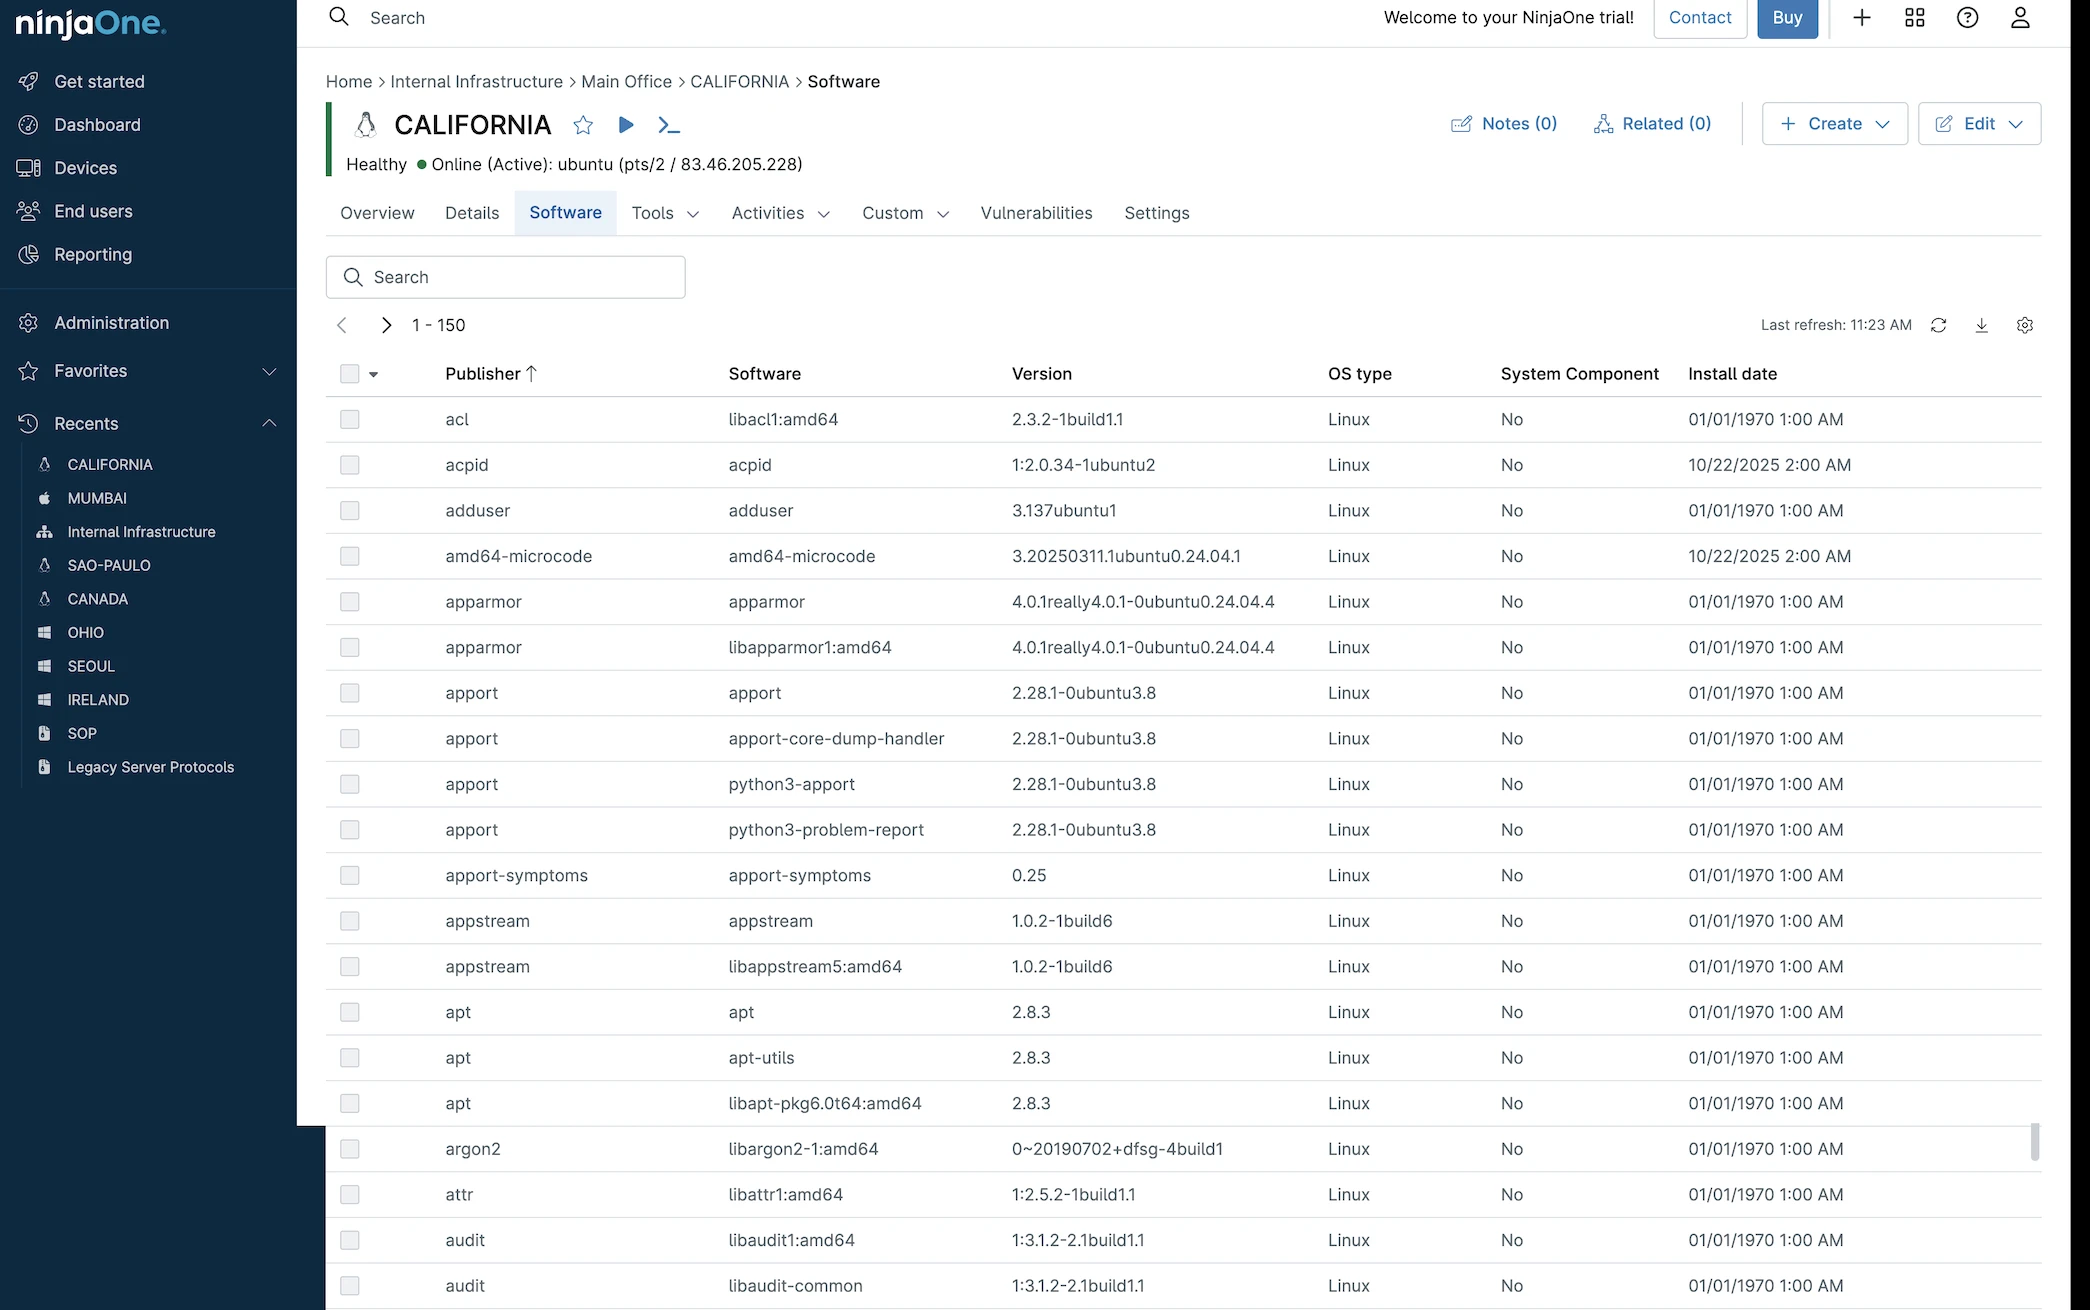Screen dimensions: 2090x1310
Task: Click the run play icon
Action: tap(626, 125)
